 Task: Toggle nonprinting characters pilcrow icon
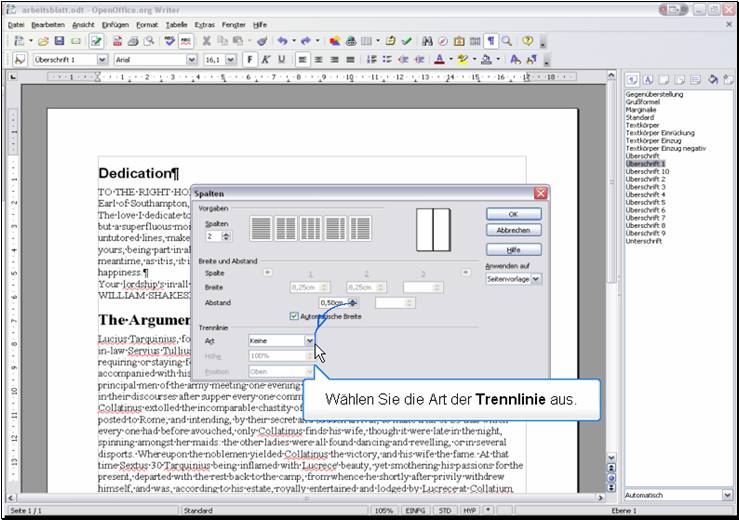491,41
